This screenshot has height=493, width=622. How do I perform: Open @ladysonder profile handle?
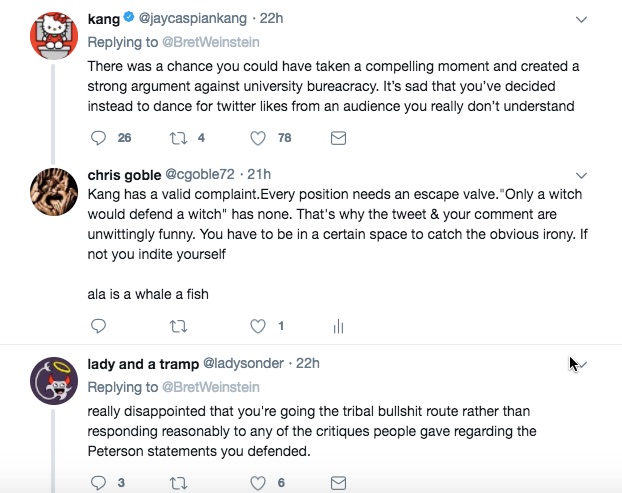pyautogui.click(x=243, y=363)
